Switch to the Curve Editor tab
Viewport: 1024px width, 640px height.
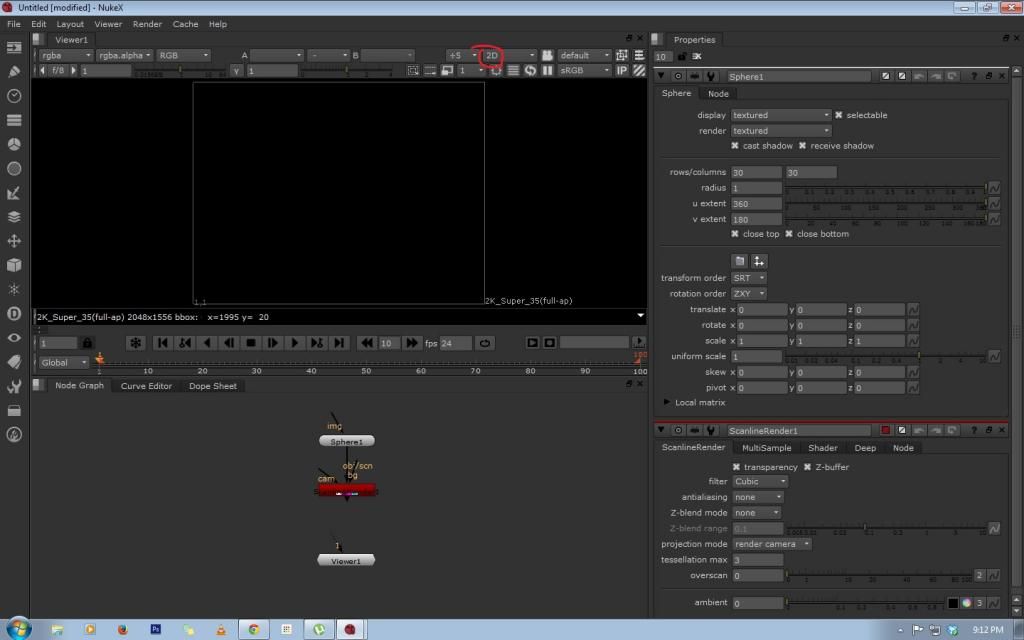point(146,386)
